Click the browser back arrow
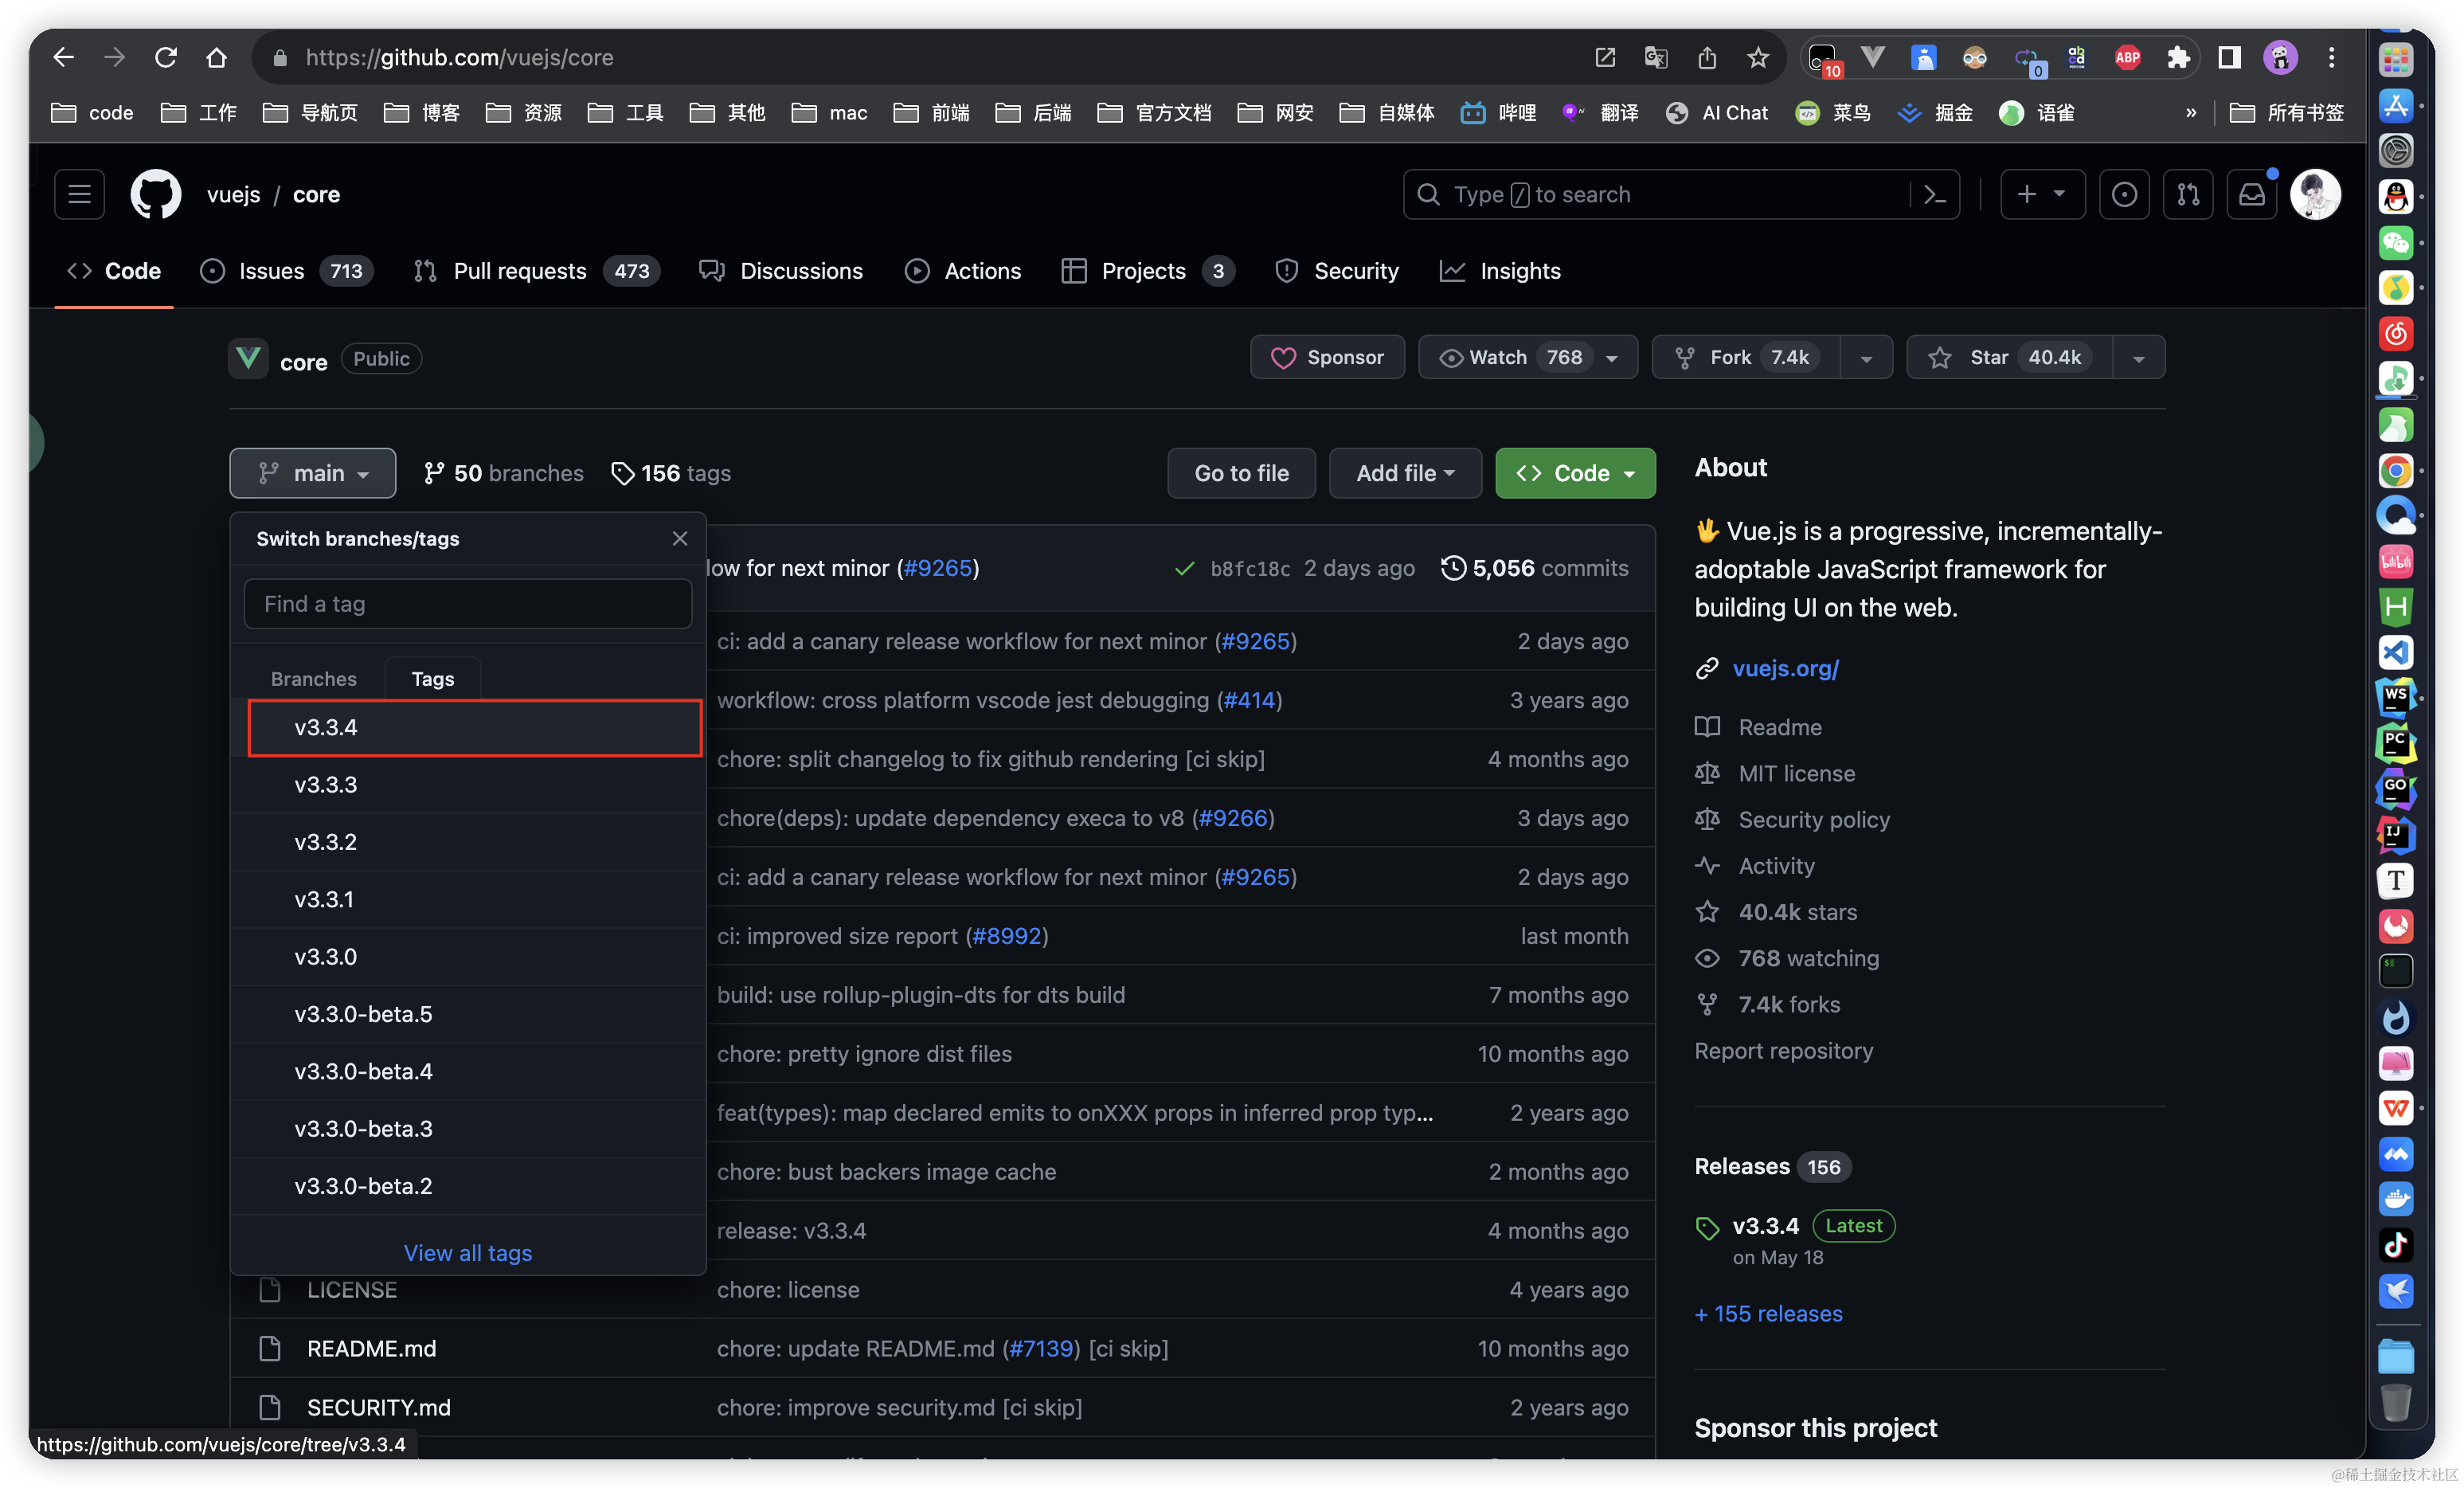The image size is (2464, 1488). point(63,57)
